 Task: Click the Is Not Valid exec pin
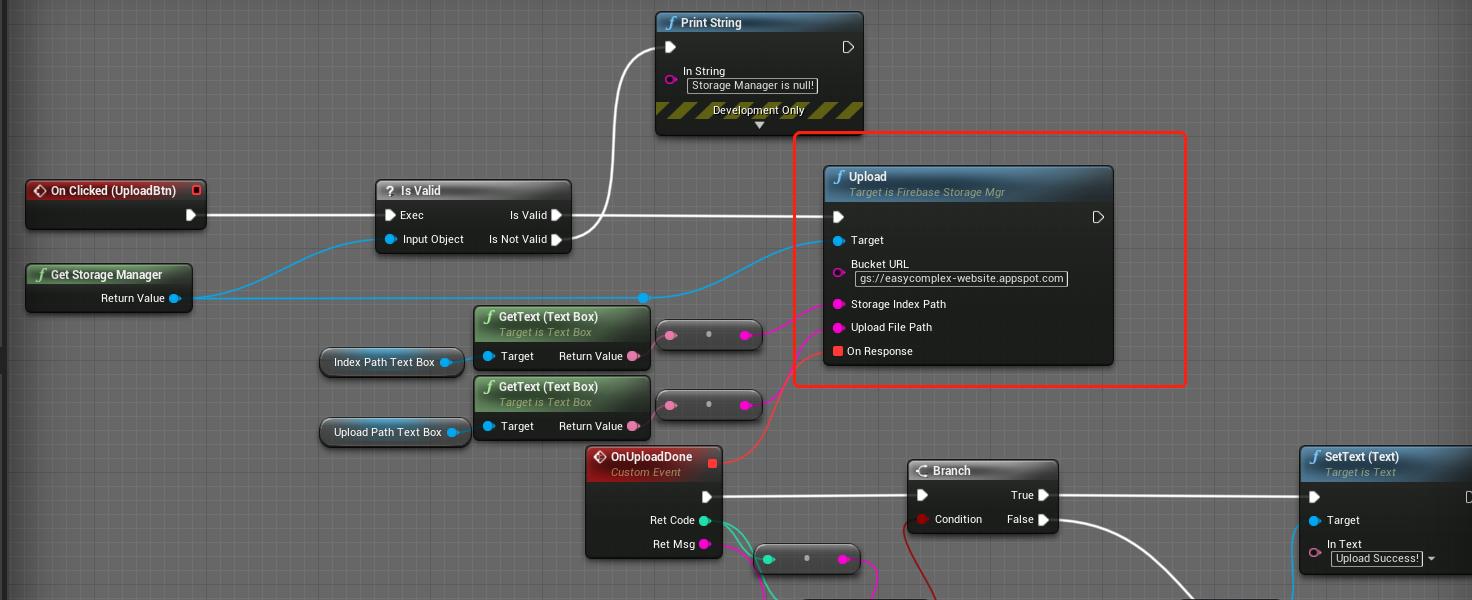coord(557,239)
